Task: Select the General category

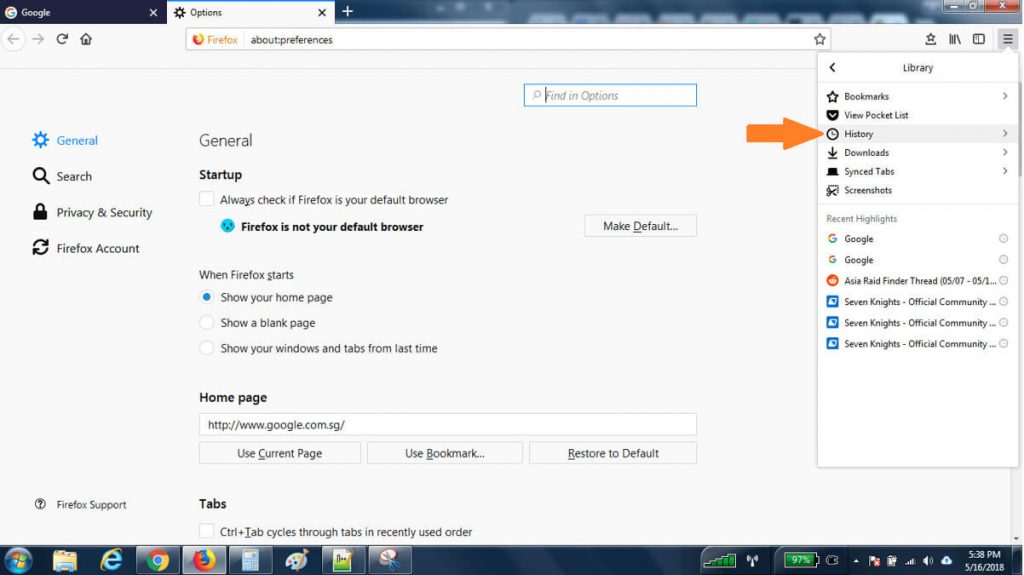Action: 65,140
